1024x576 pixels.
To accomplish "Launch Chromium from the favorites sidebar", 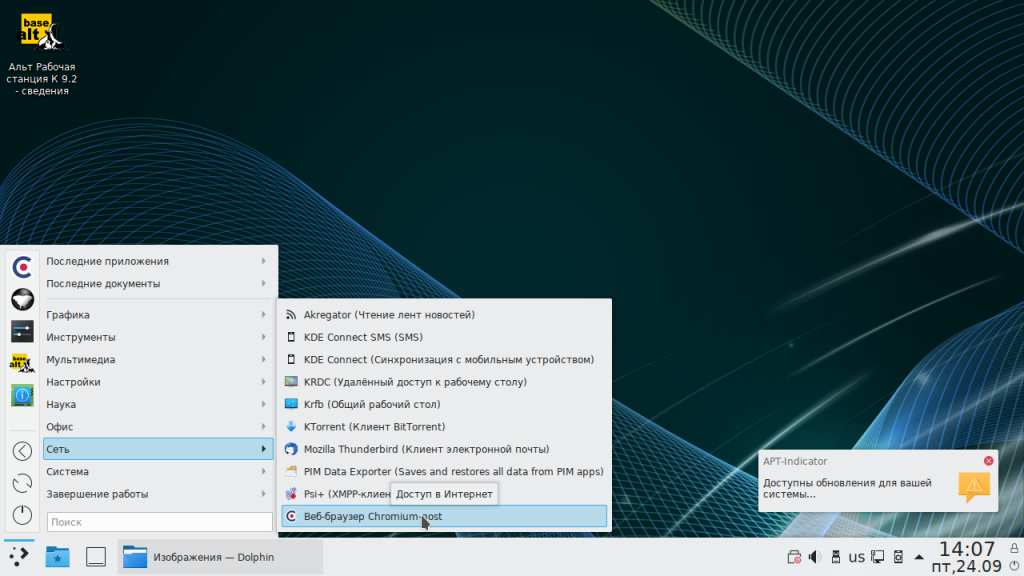I will 22,267.
